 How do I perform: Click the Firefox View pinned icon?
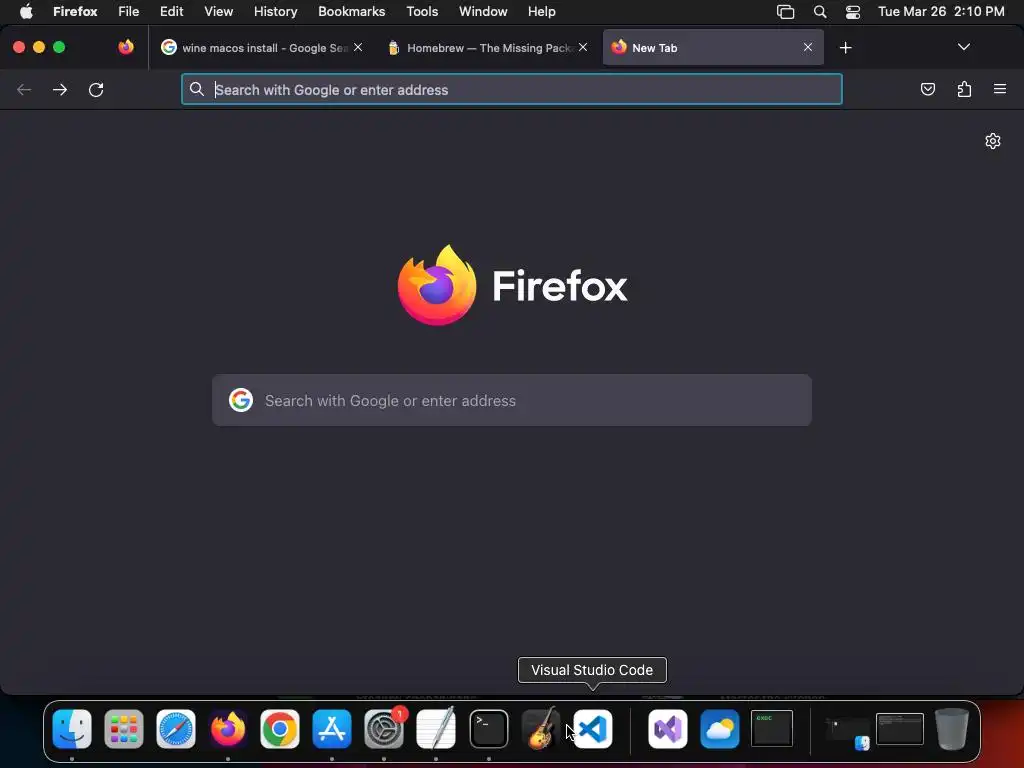[126, 47]
